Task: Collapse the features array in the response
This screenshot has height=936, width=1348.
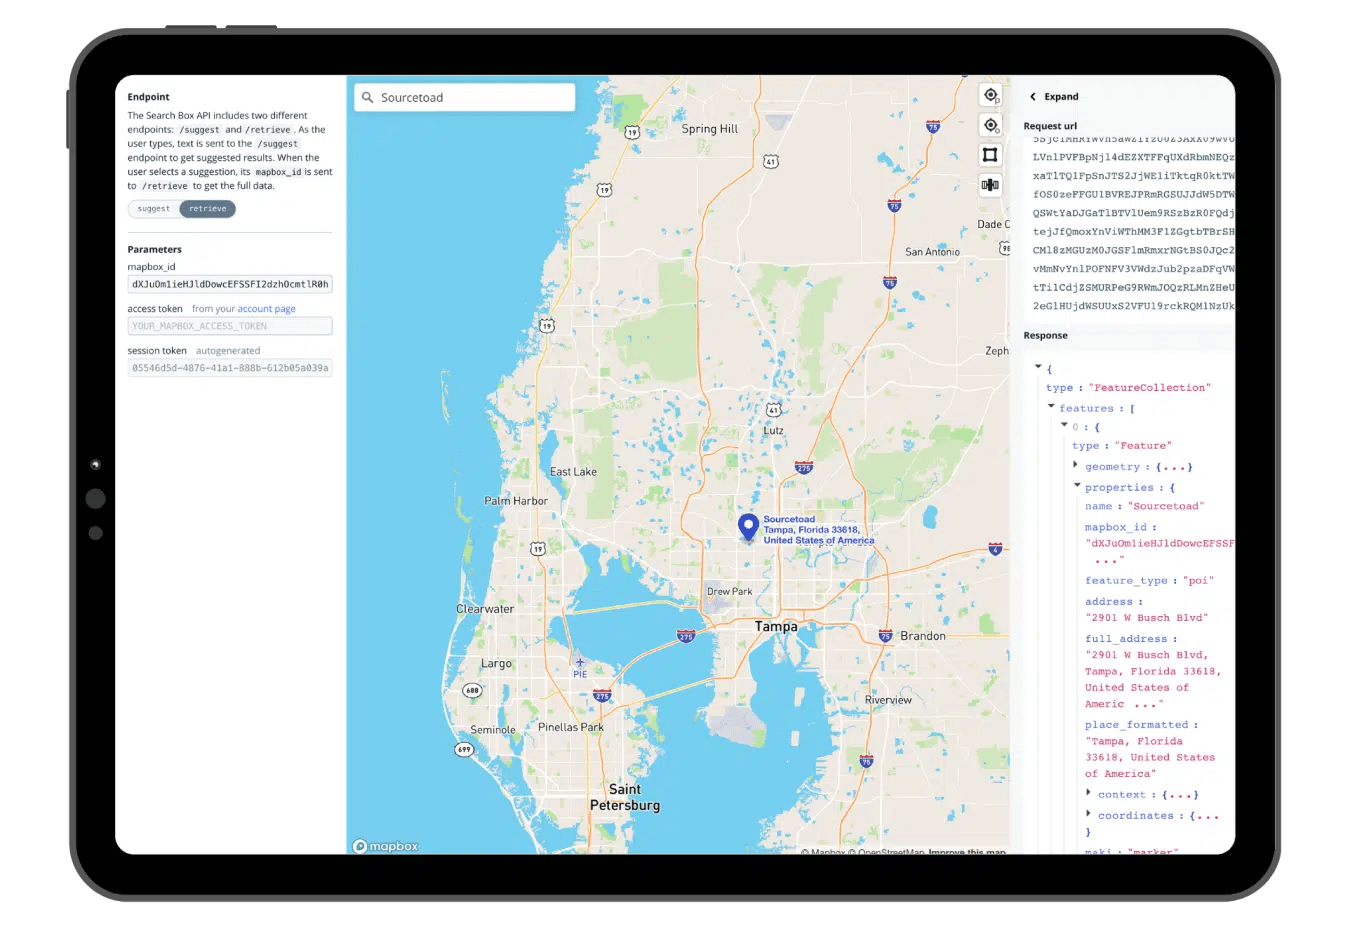Action: 1051,407
